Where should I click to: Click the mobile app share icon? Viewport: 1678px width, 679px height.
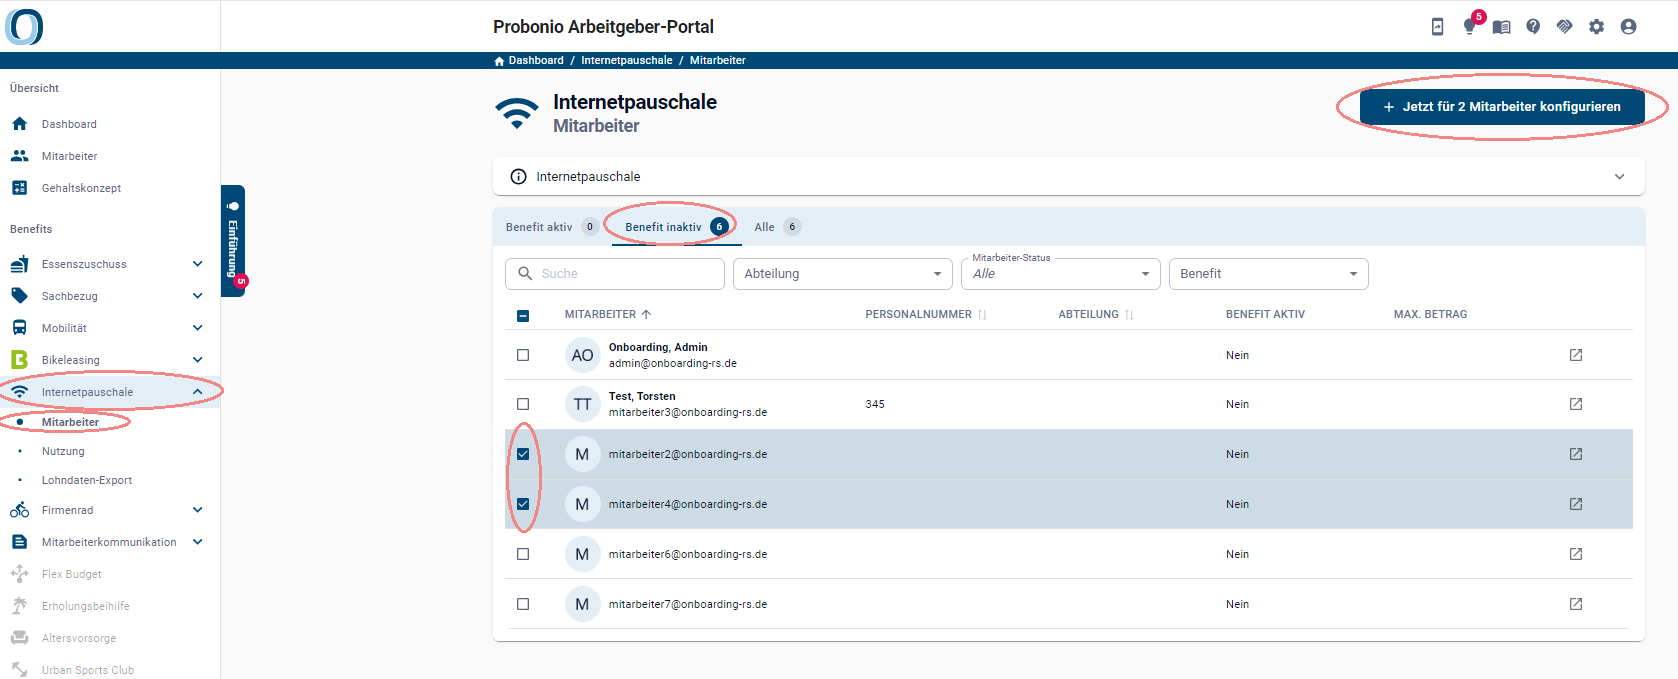tap(1437, 27)
